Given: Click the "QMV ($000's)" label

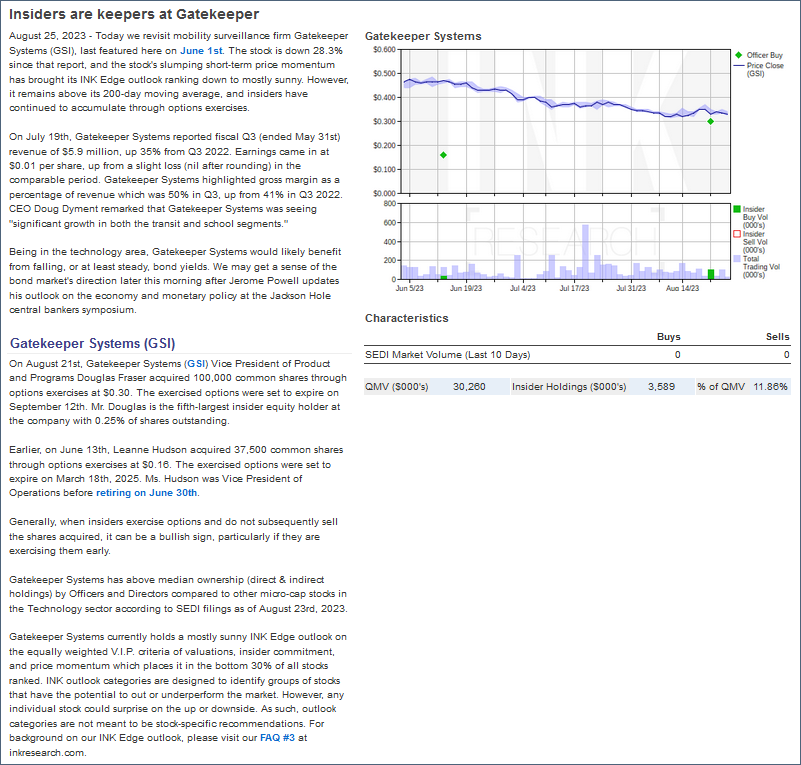Looking at the screenshot, I should point(396,387).
